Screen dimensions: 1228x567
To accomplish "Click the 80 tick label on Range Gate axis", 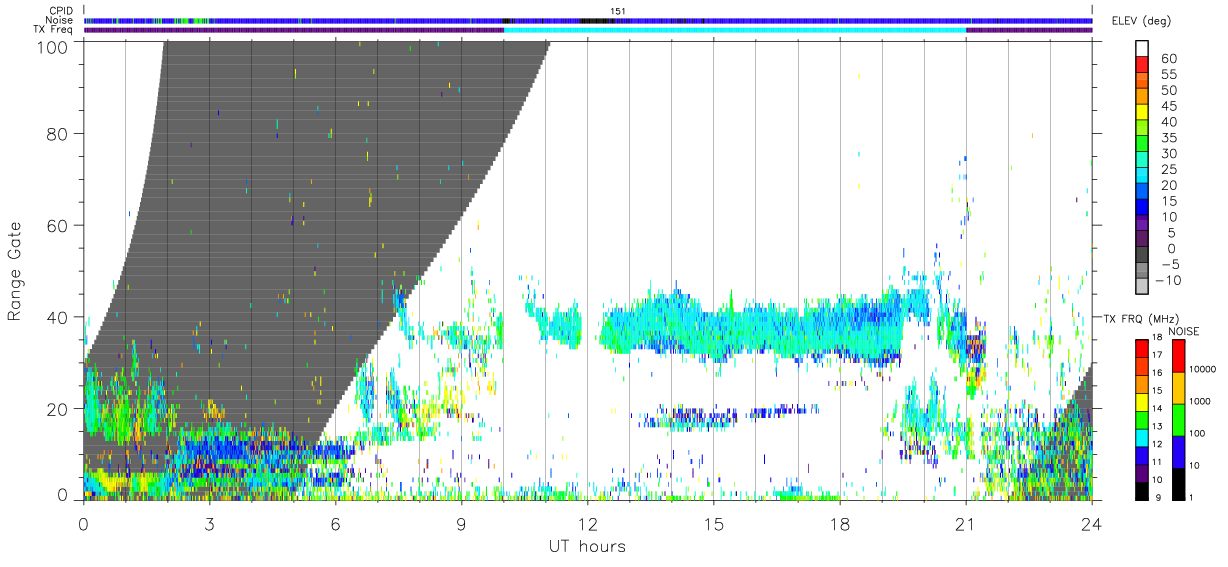I will click(x=58, y=133).
